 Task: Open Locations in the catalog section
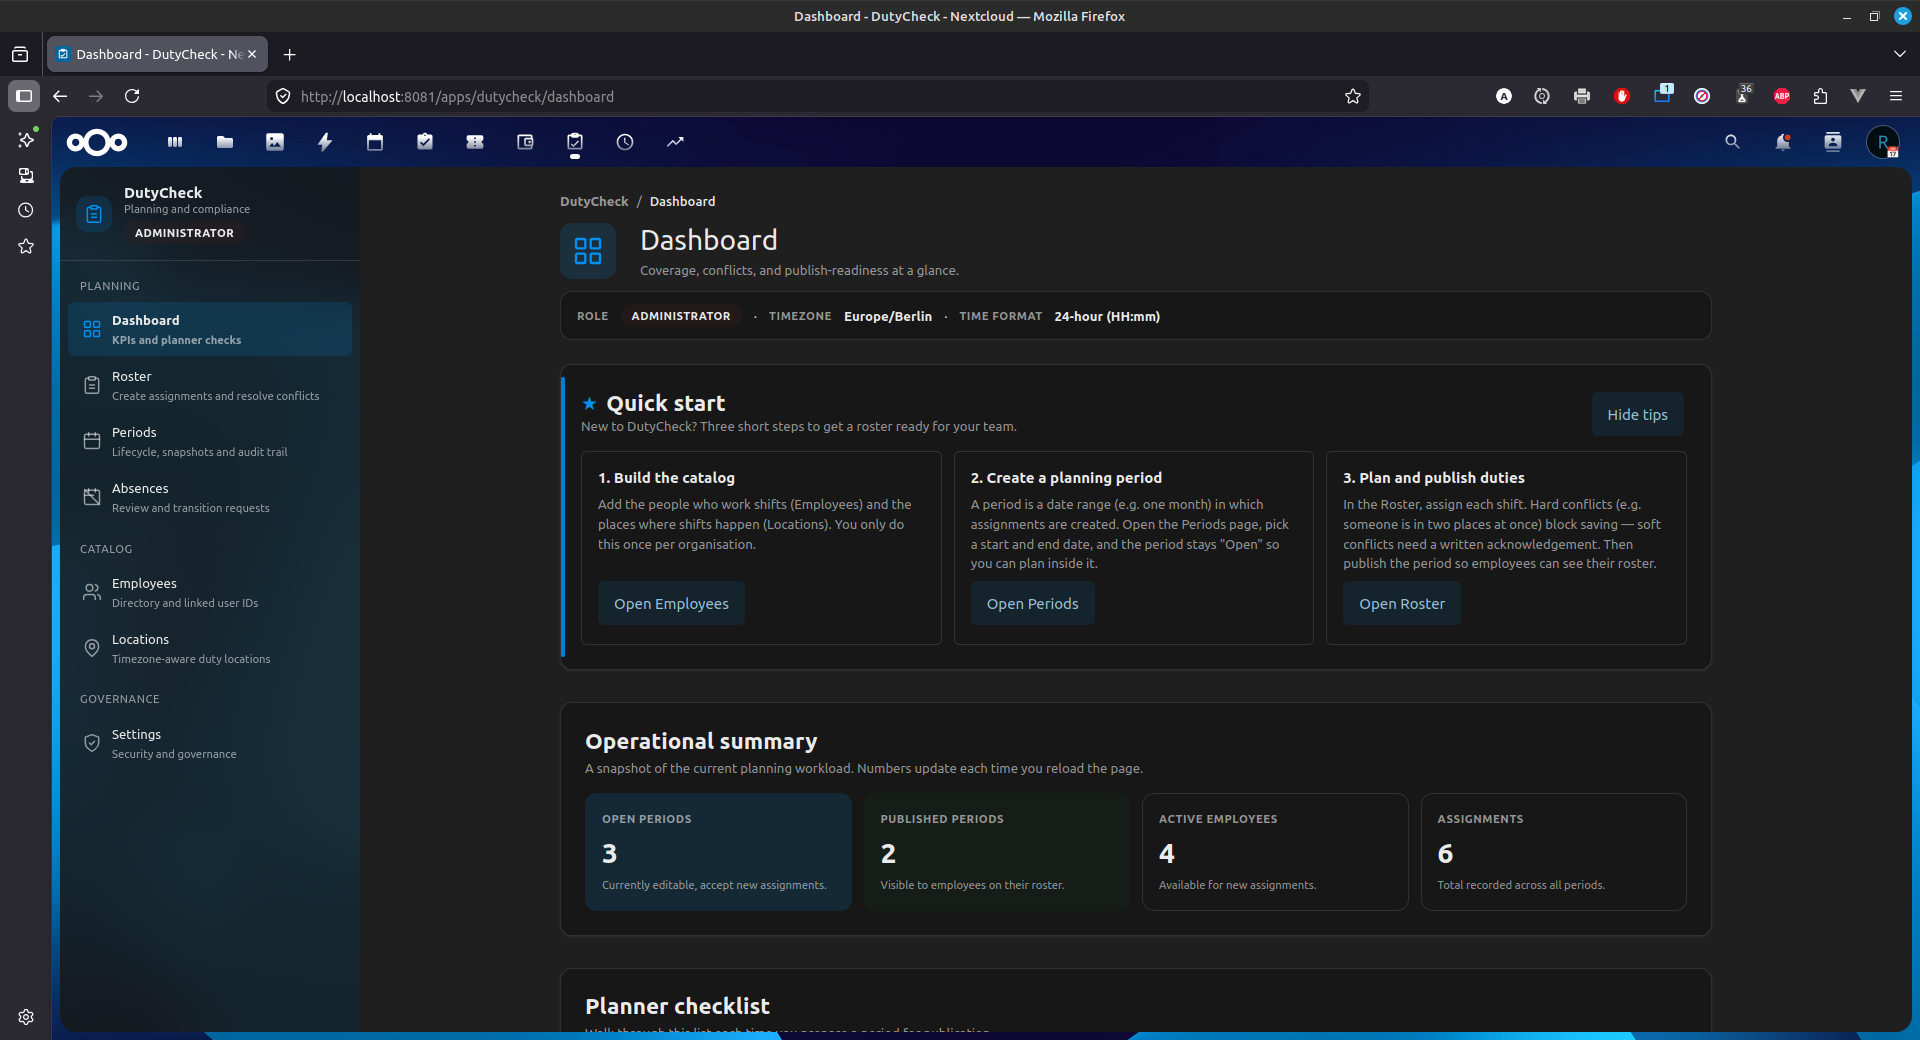tap(210, 648)
